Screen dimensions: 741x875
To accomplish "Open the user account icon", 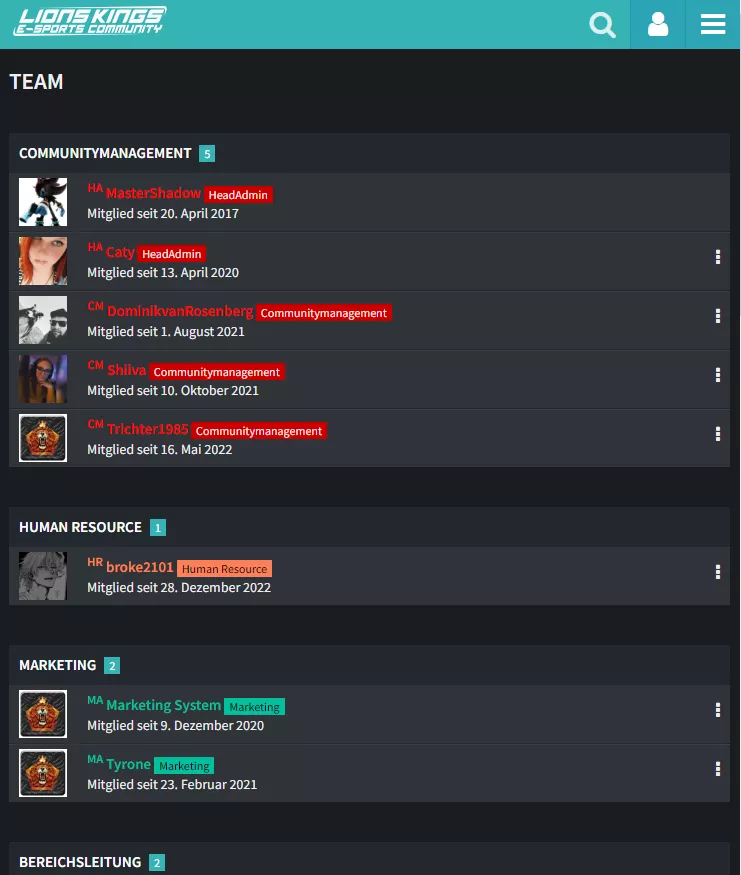I will coord(658,25).
